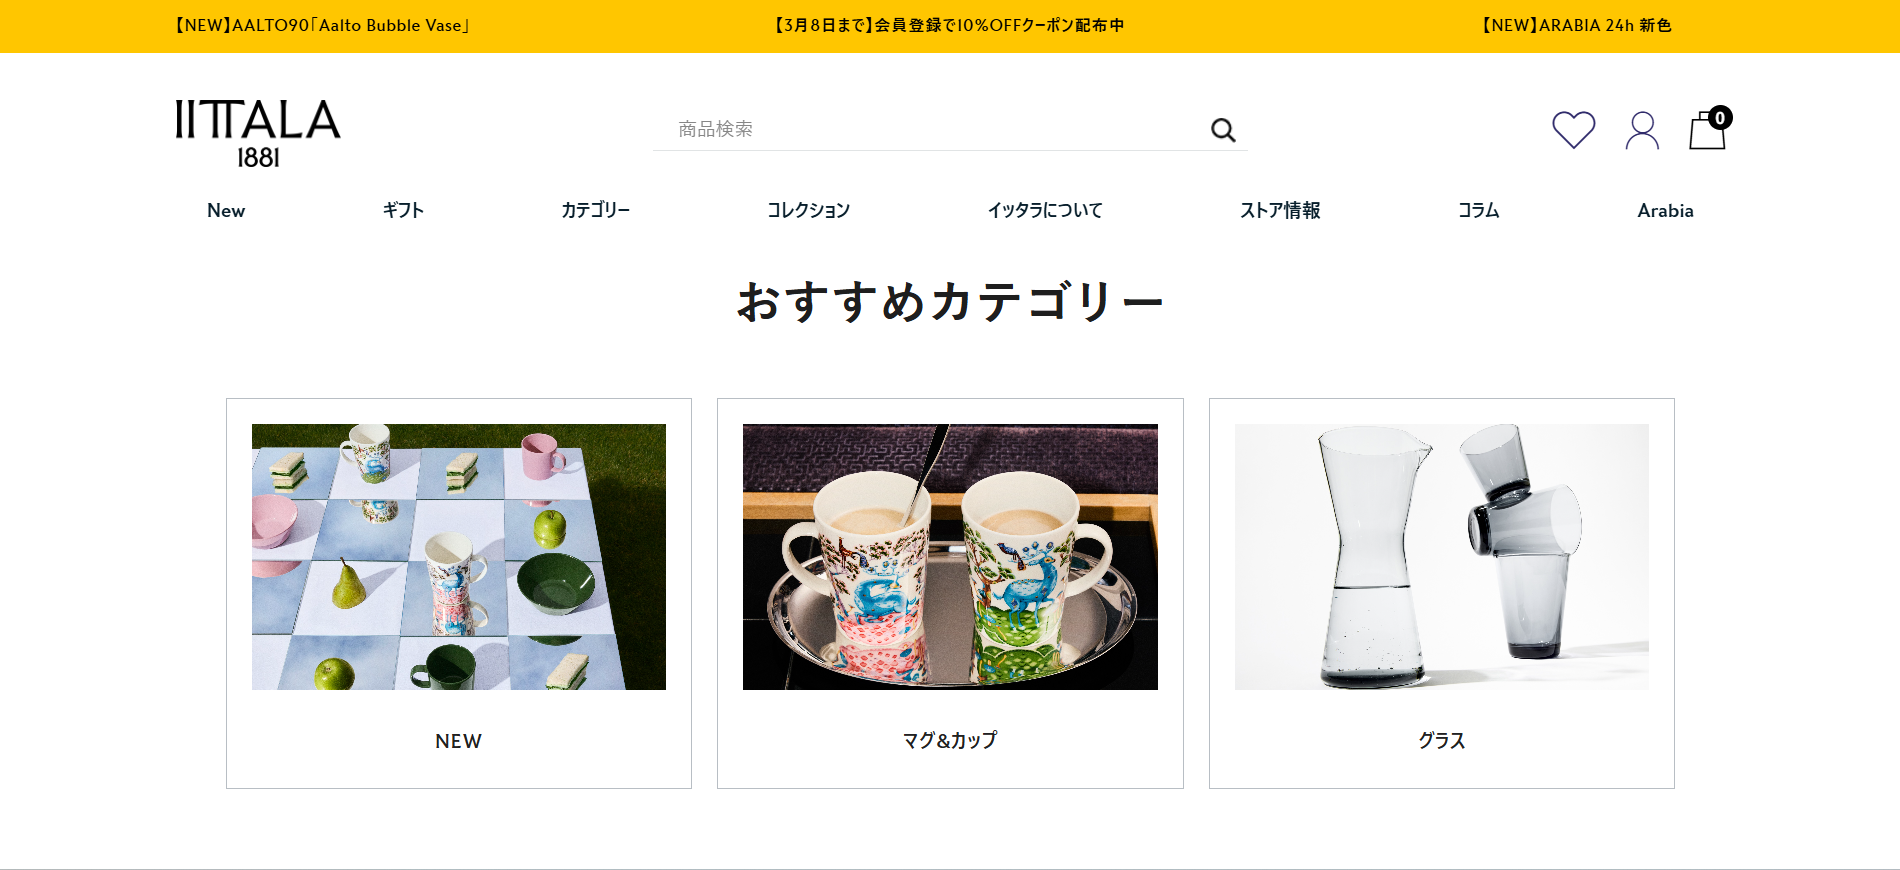Viewport: 1900px width, 870px height.
Task: Go to the Arabia navigation link
Action: pyautogui.click(x=1665, y=210)
